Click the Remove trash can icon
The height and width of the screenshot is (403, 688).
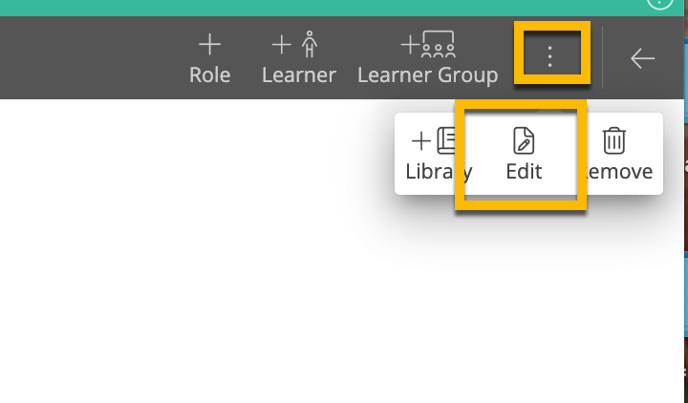614,140
